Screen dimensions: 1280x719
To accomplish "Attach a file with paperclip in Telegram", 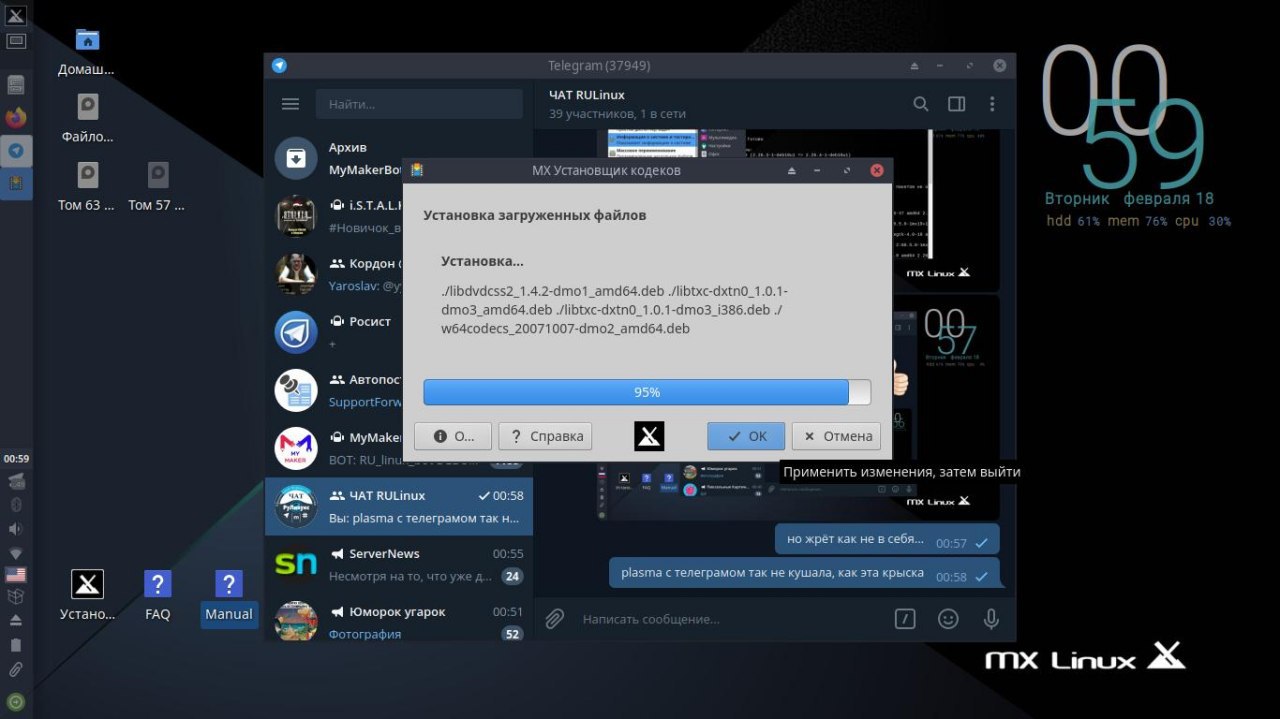I will [x=554, y=619].
